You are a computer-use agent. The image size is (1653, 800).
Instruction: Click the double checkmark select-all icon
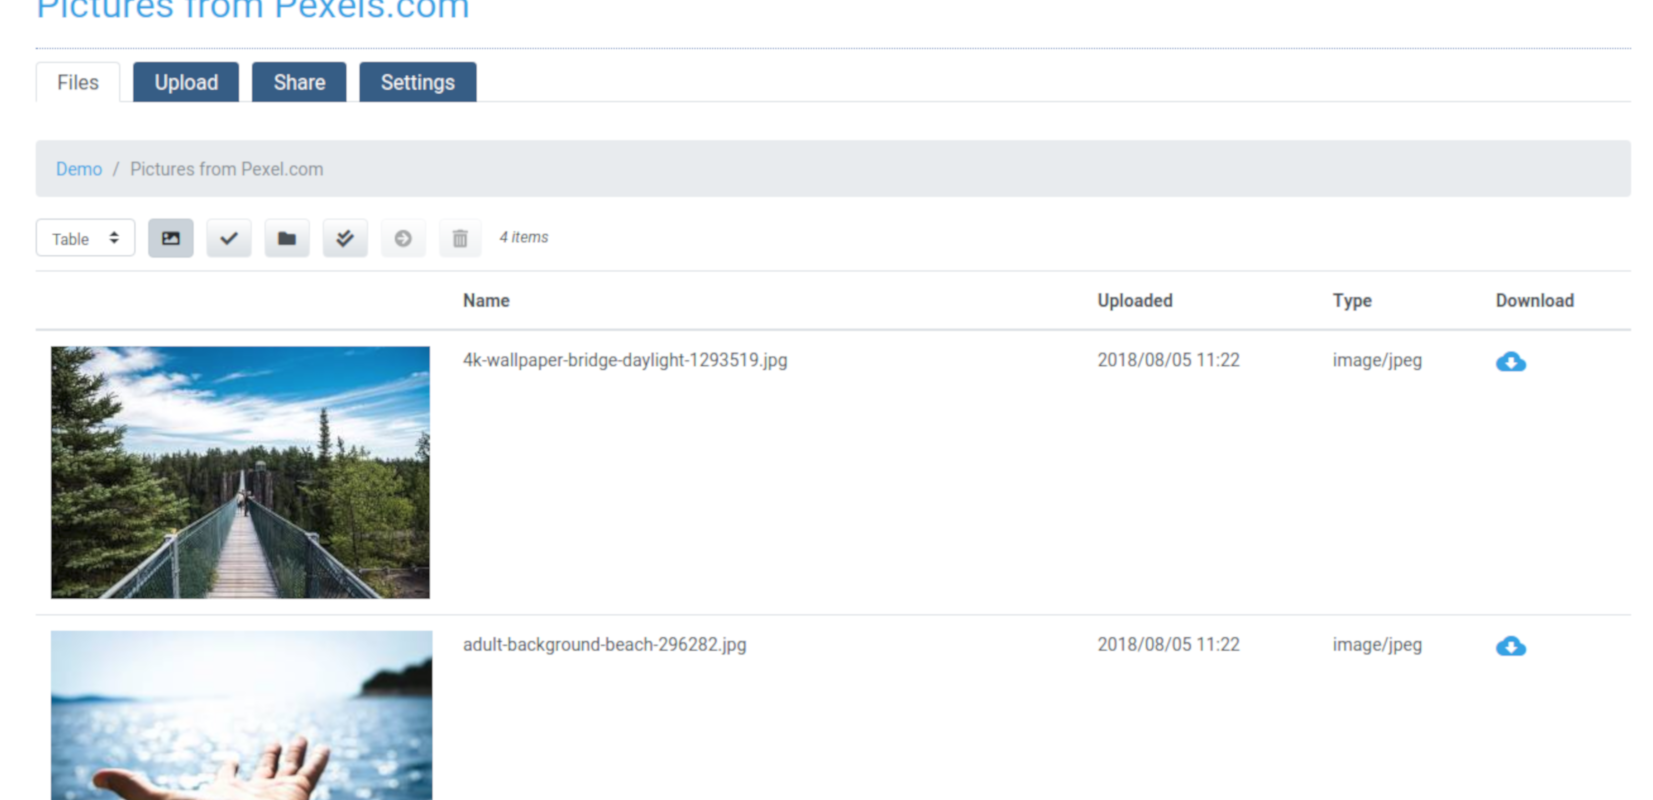tap(345, 238)
